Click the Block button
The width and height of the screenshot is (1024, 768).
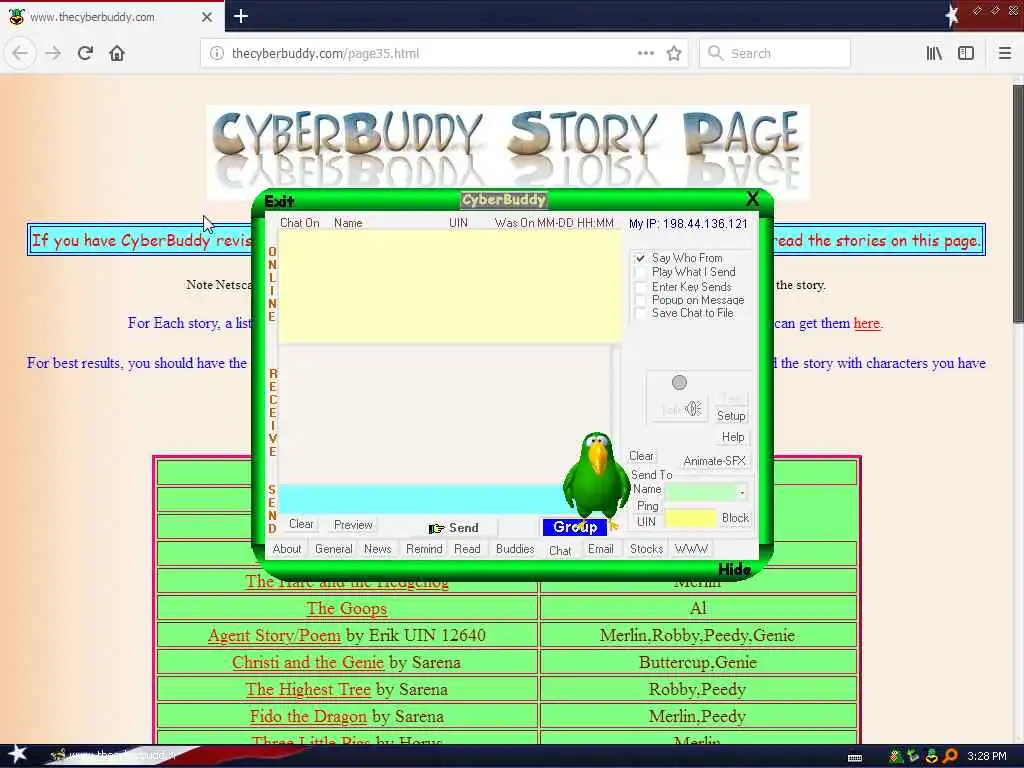[x=735, y=518]
